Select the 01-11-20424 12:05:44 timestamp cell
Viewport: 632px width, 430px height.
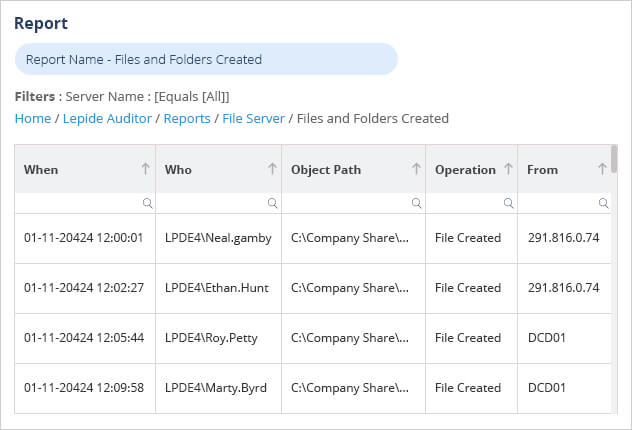[x=83, y=338]
